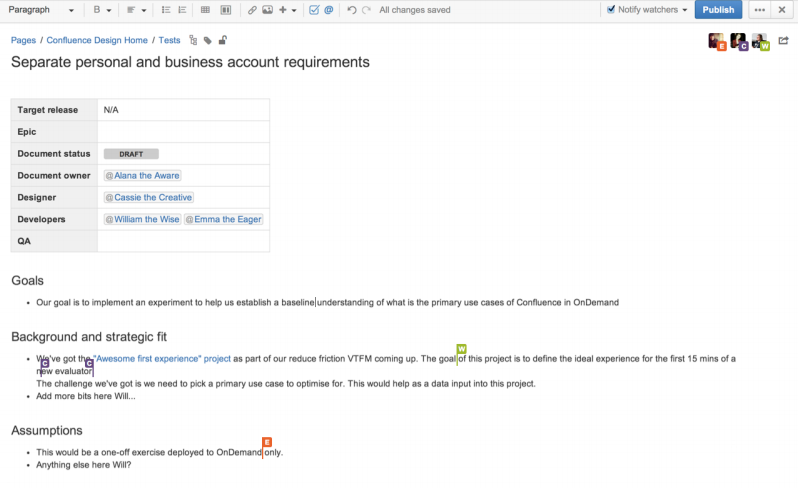
Task: Insert a task list checkbox
Action: tap(314, 10)
